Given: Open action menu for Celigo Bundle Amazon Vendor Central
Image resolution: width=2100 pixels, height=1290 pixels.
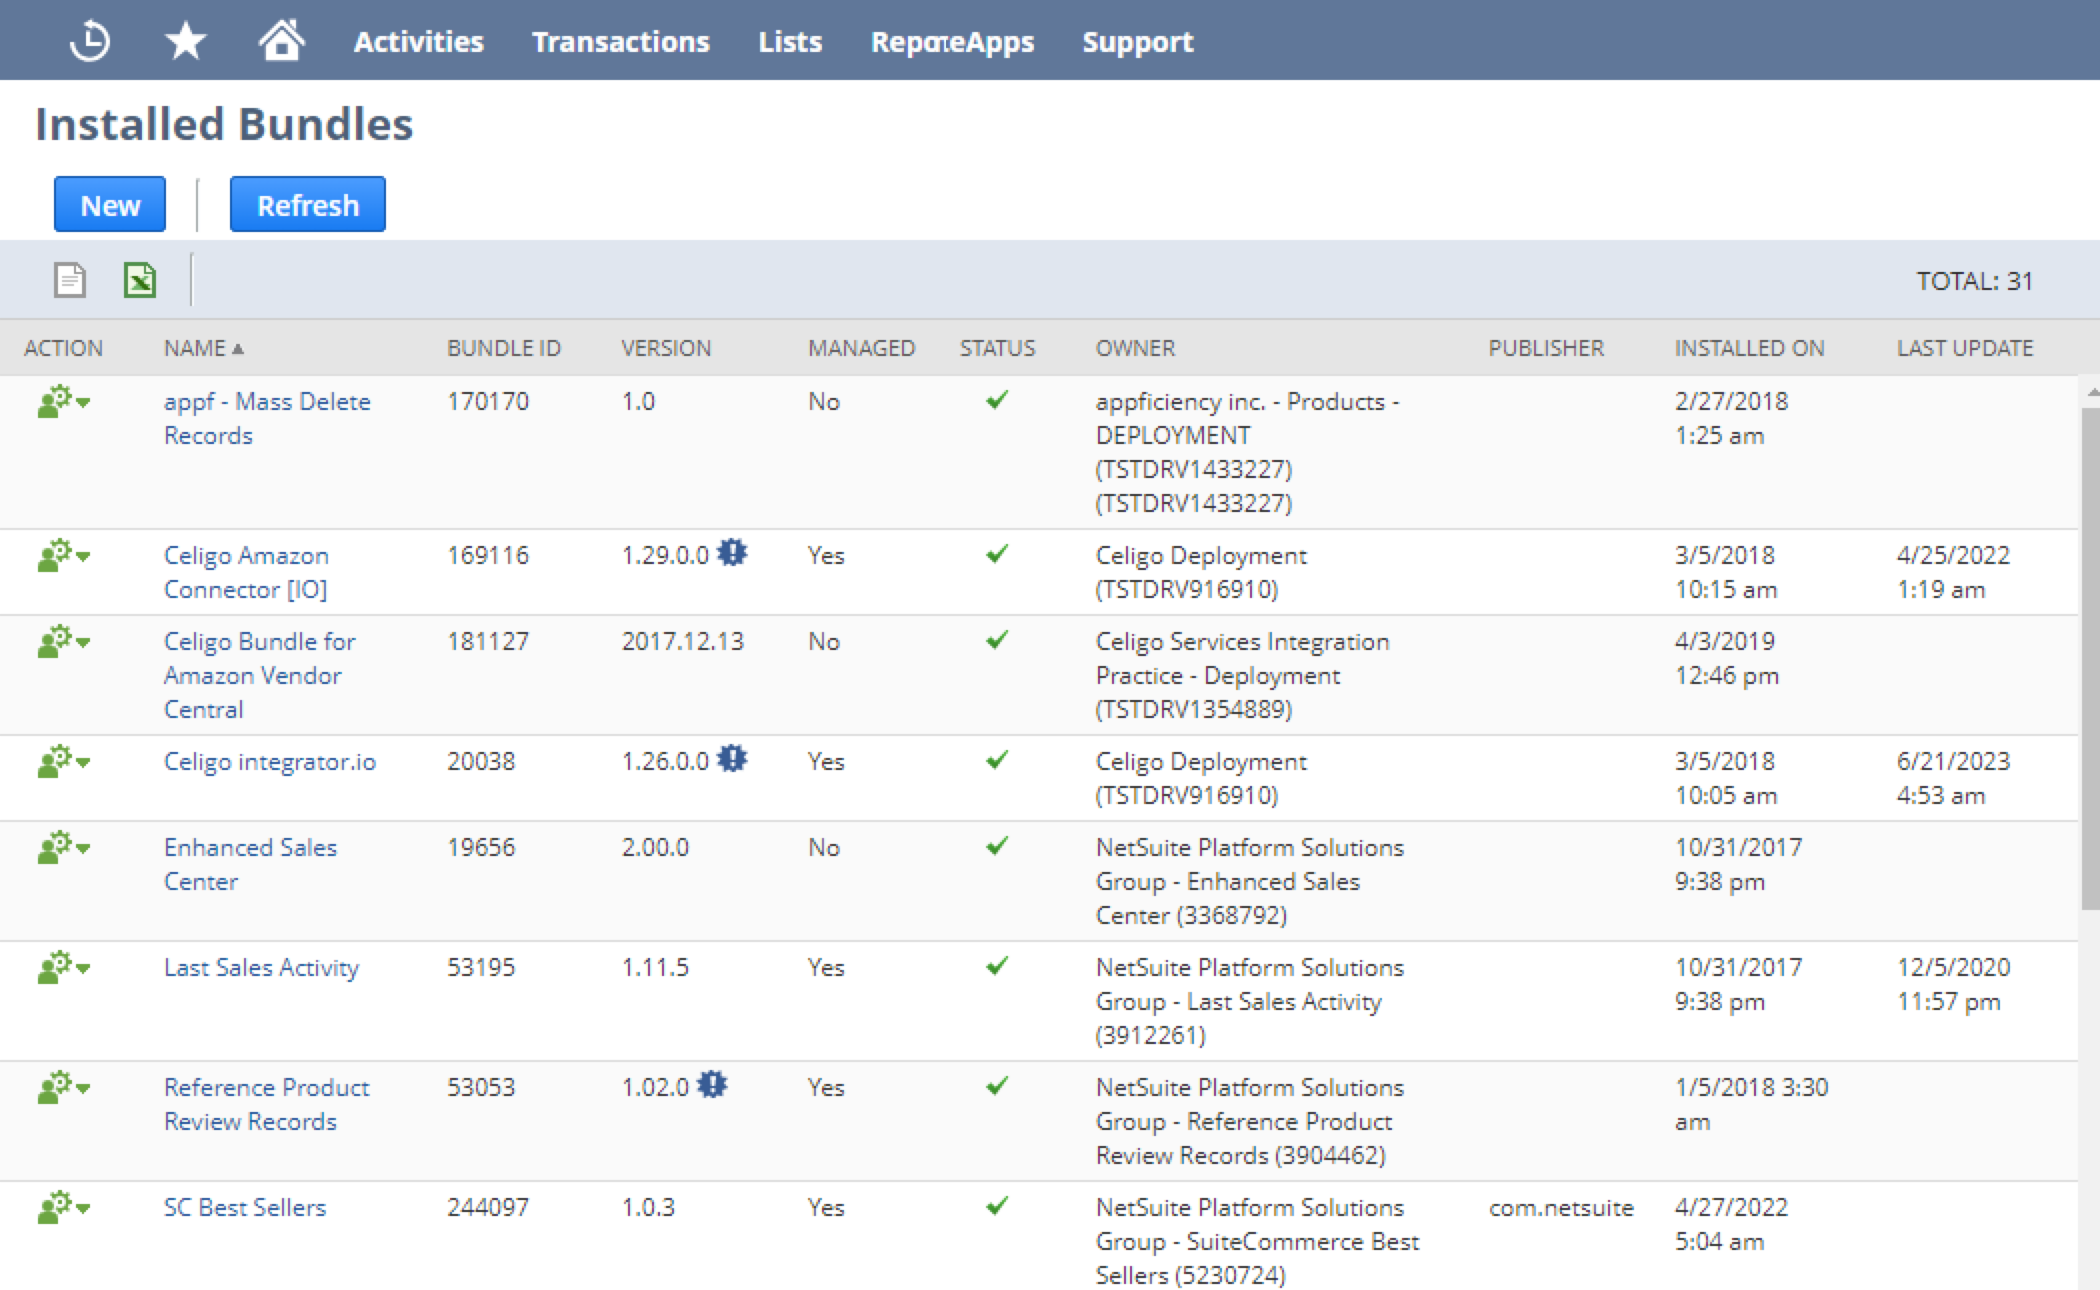Looking at the screenshot, I should pyautogui.click(x=64, y=642).
